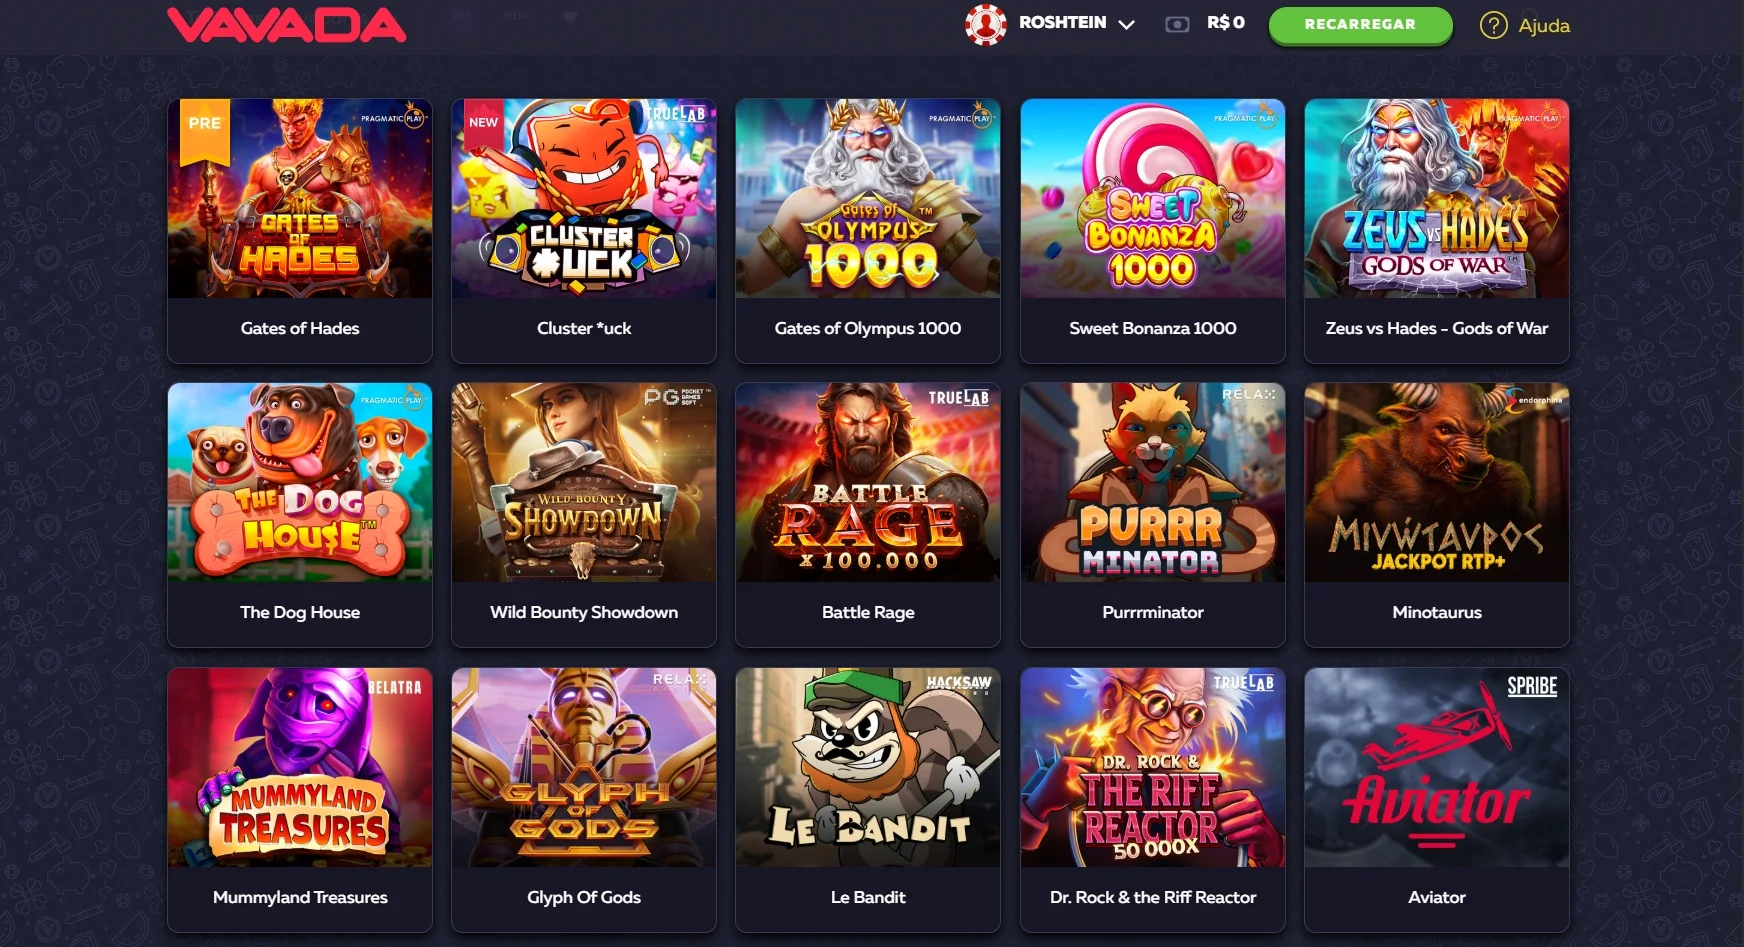Click the VAVADA logo
This screenshot has width=1744, height=947.
[x=287, y=25]
